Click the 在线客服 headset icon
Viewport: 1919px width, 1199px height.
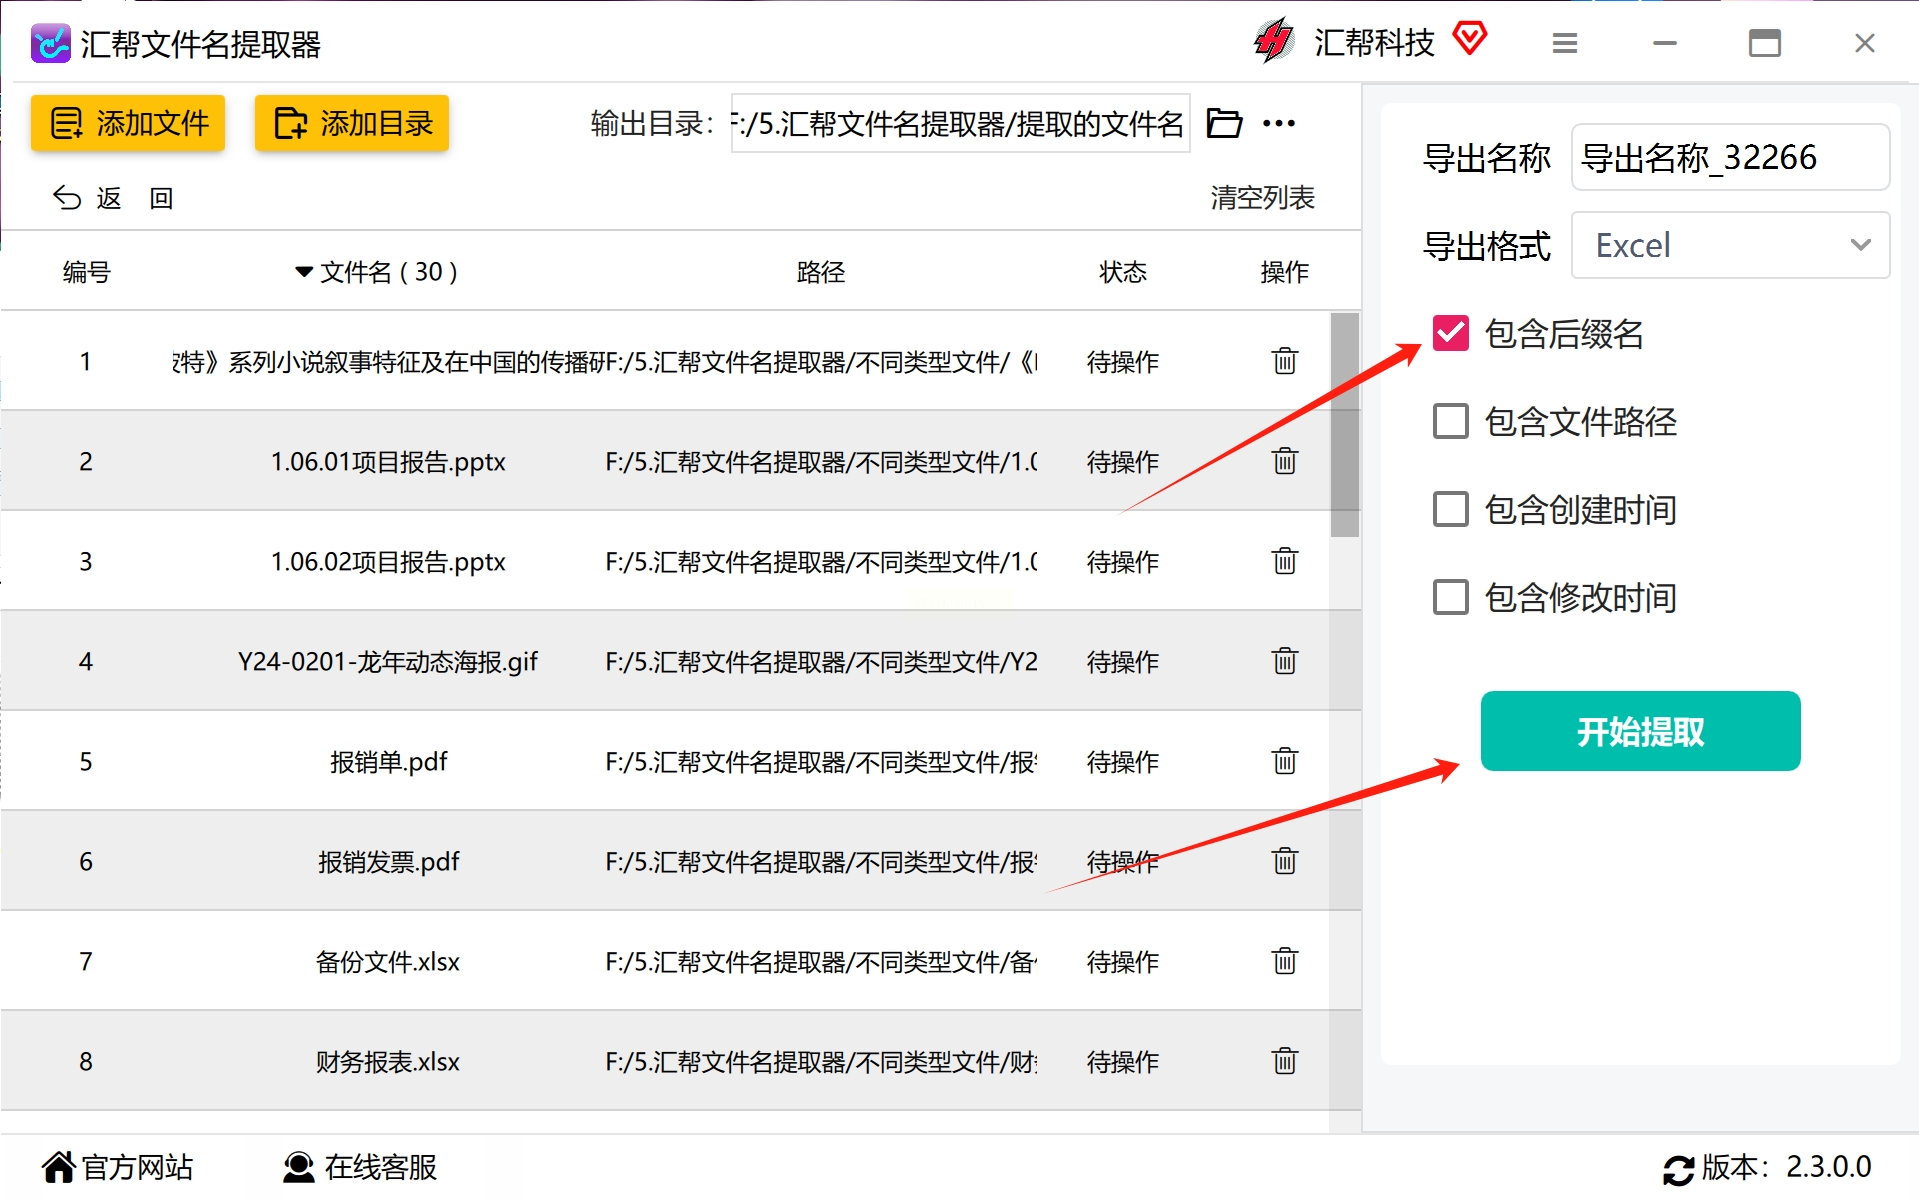tap(298, 1167)
